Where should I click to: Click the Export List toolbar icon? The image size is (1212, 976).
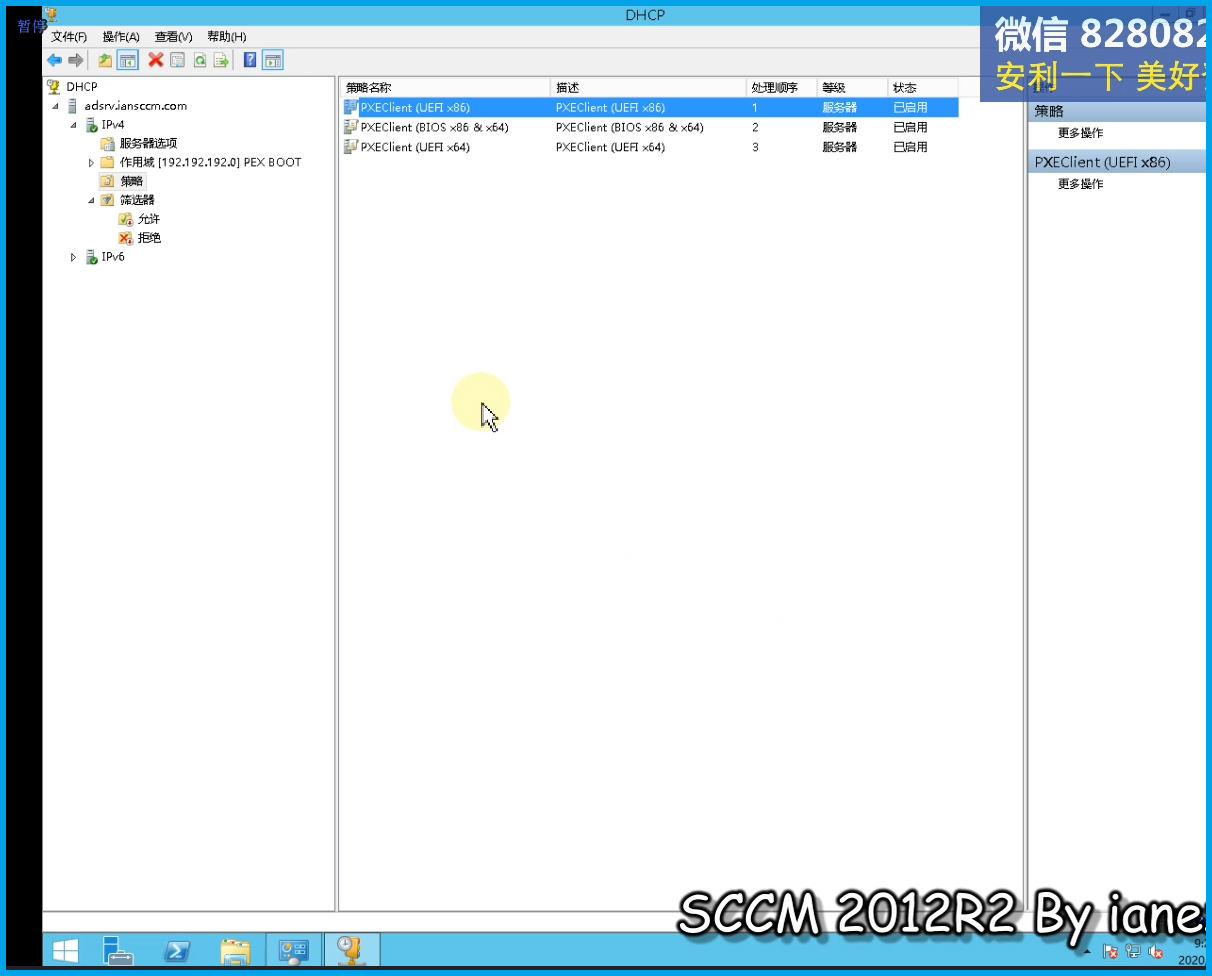click(x=221, y=60)
